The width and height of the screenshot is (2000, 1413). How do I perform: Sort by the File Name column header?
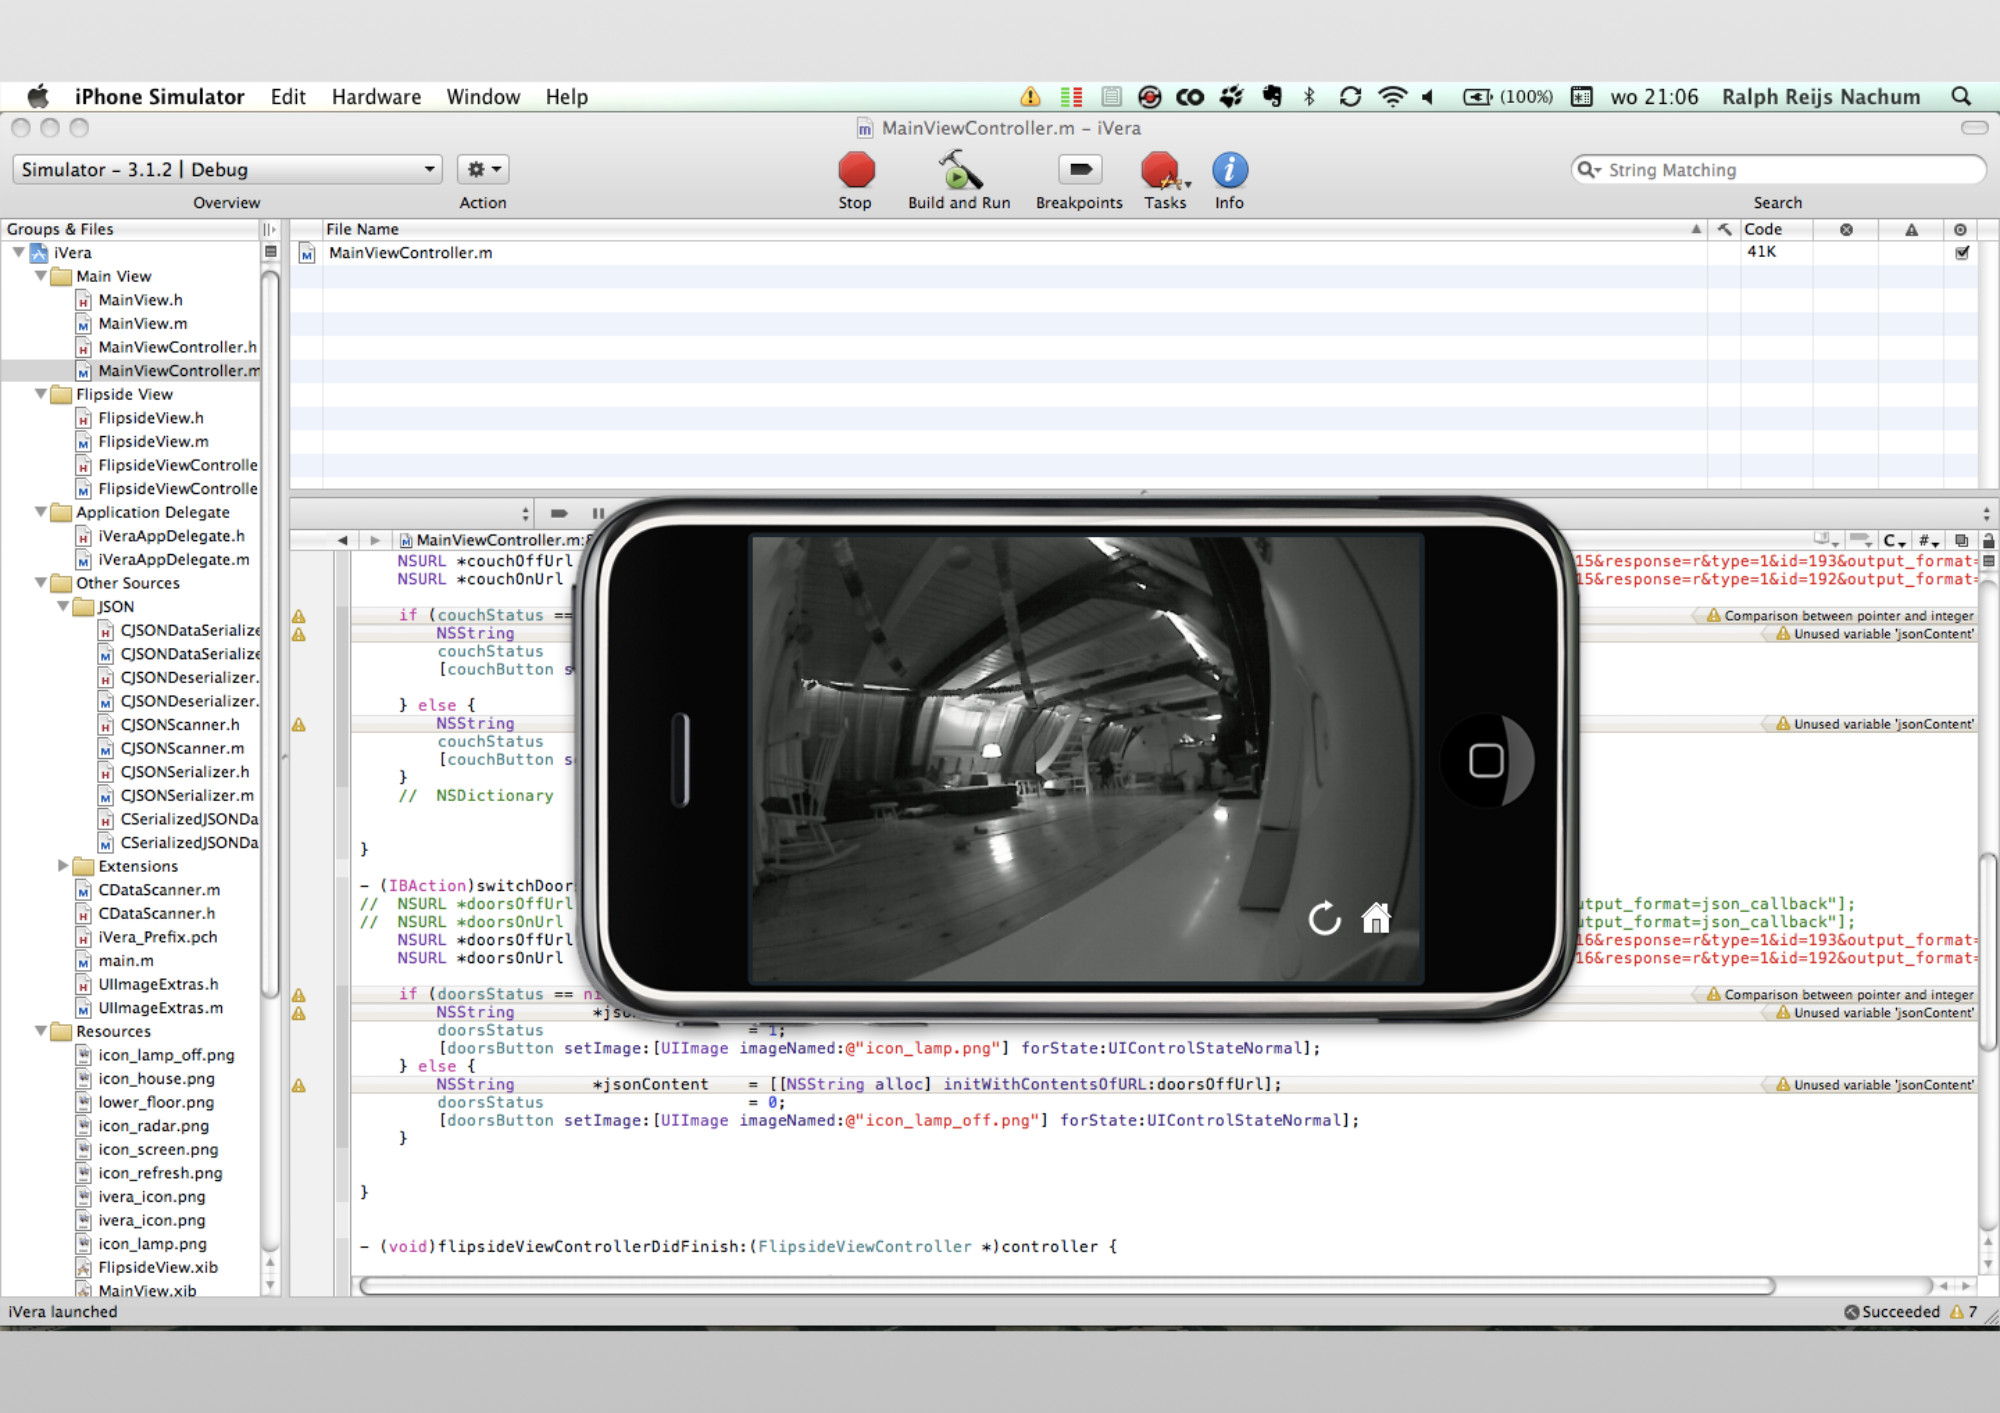1013,229
